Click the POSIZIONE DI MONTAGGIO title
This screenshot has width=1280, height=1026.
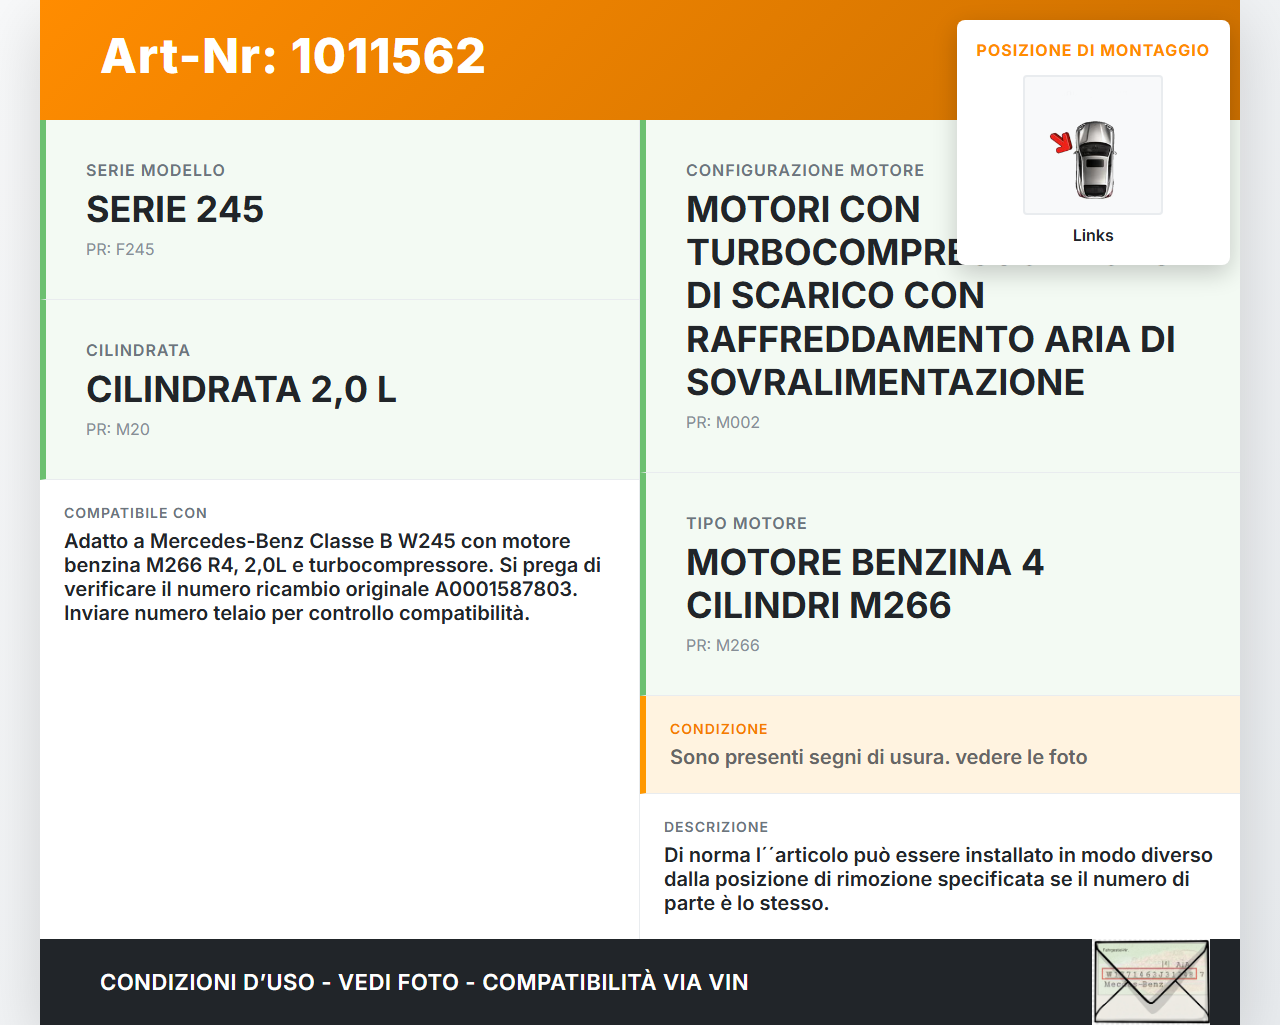(1093, 50)
